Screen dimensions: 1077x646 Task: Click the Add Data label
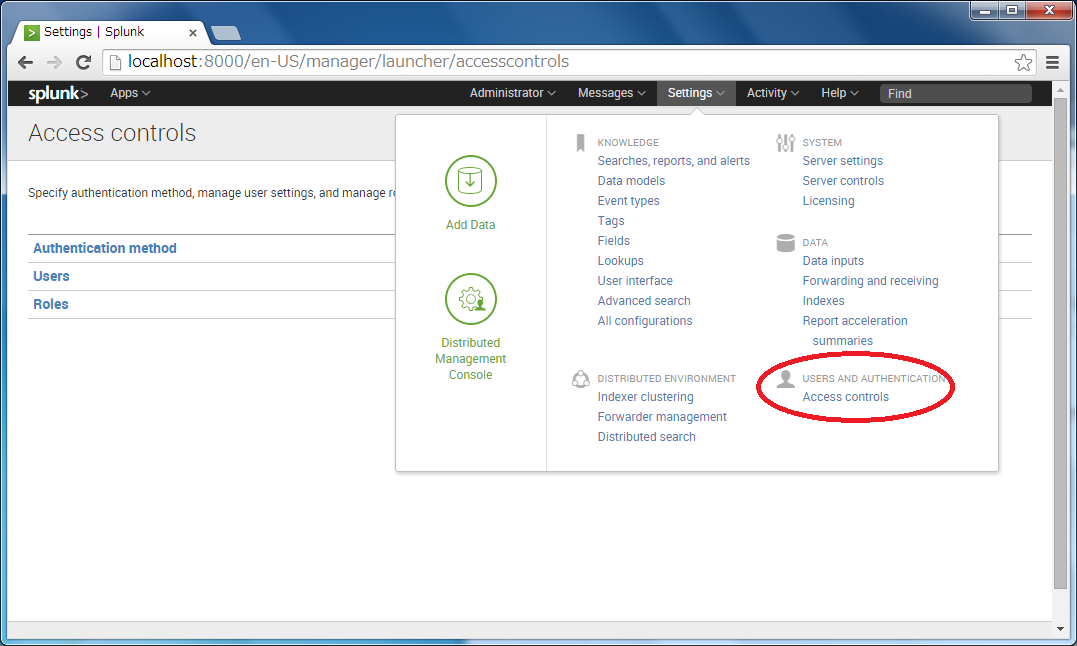pyautogui.click(x=471, y=224)
